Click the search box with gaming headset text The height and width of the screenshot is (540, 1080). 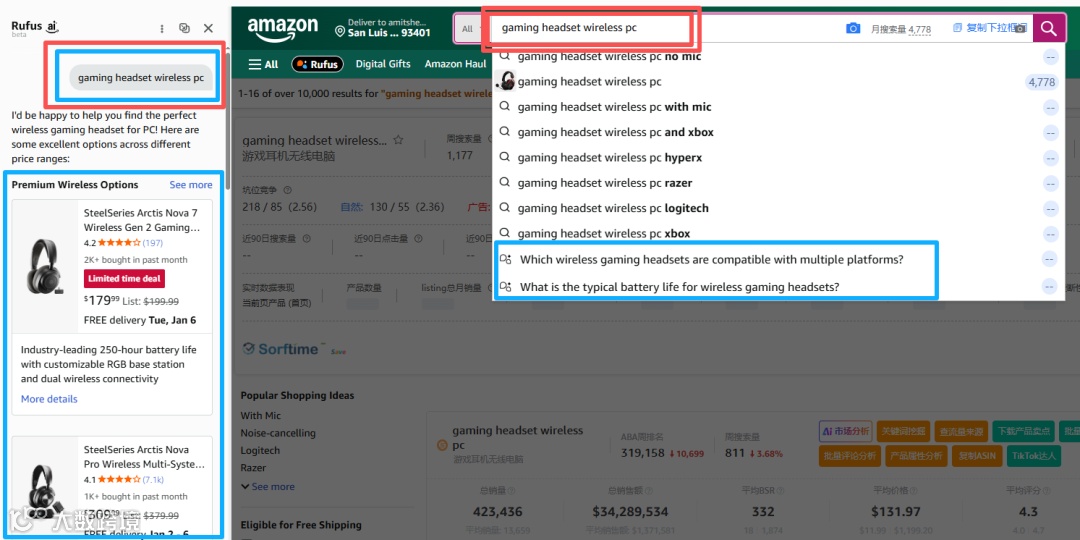pos(661,28)
